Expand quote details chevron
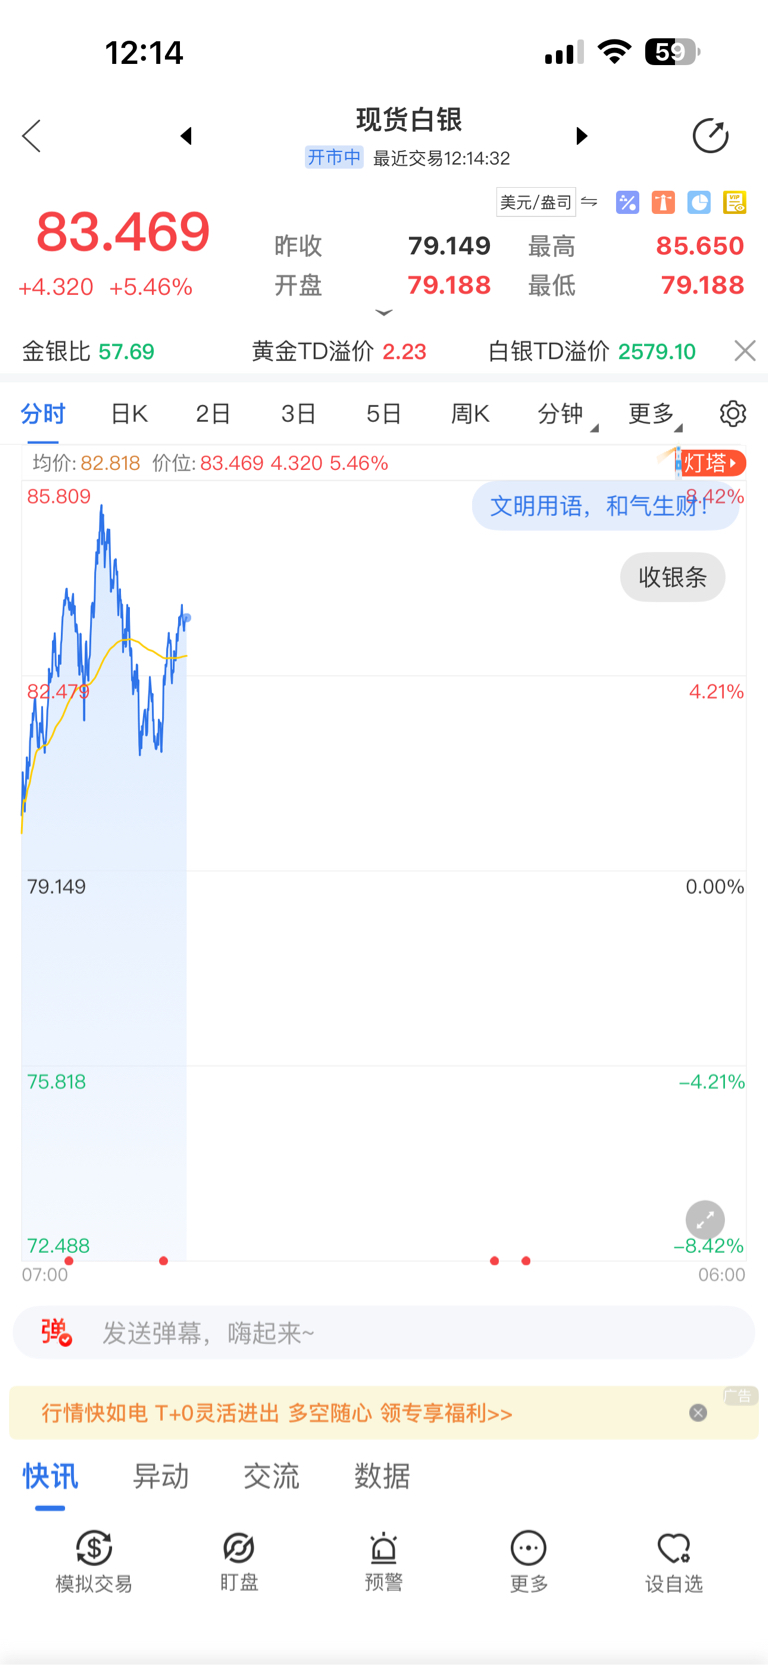 point(384,313)
